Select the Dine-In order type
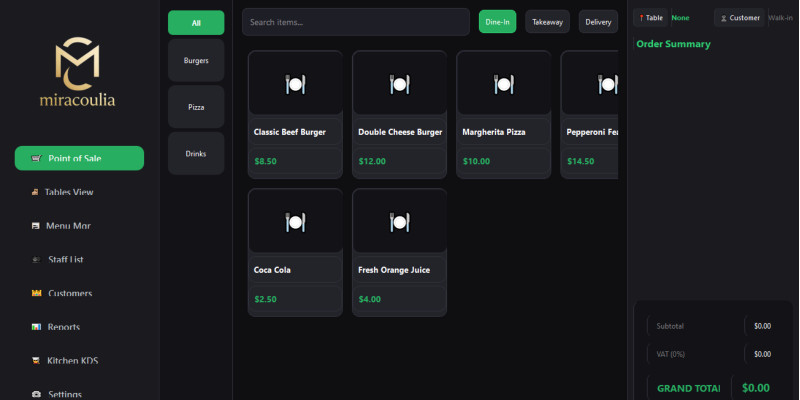 pyautogui.click(x=497, y=22)
